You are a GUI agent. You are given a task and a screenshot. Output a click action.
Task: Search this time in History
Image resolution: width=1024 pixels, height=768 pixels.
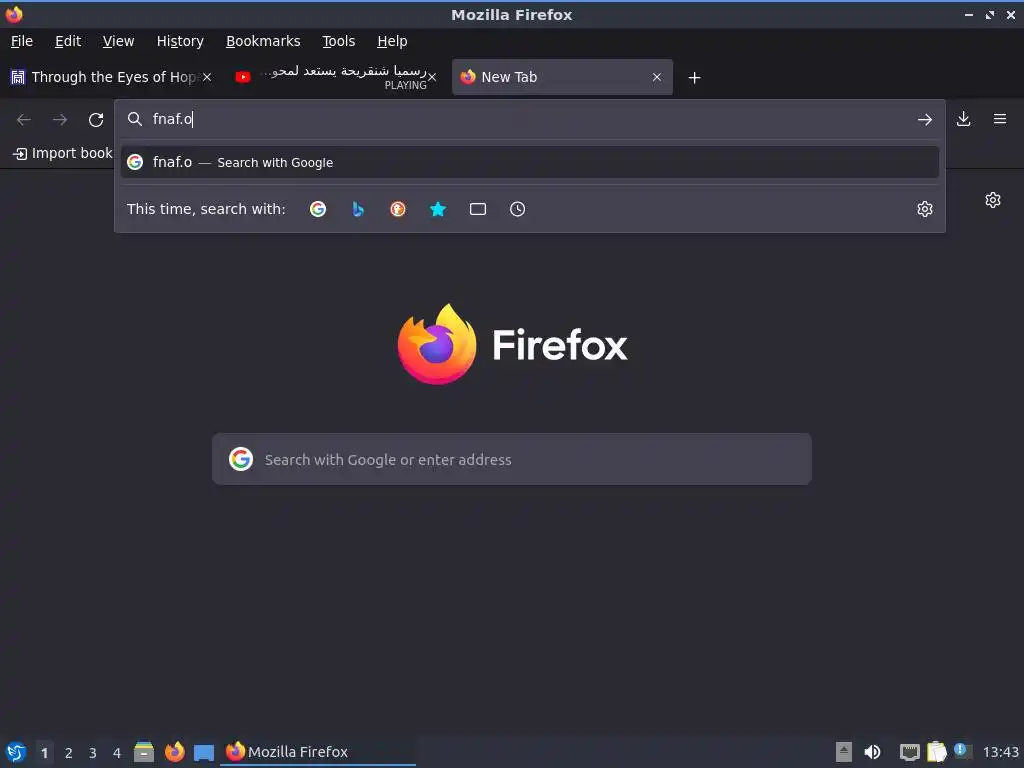(x=517, y=209)
